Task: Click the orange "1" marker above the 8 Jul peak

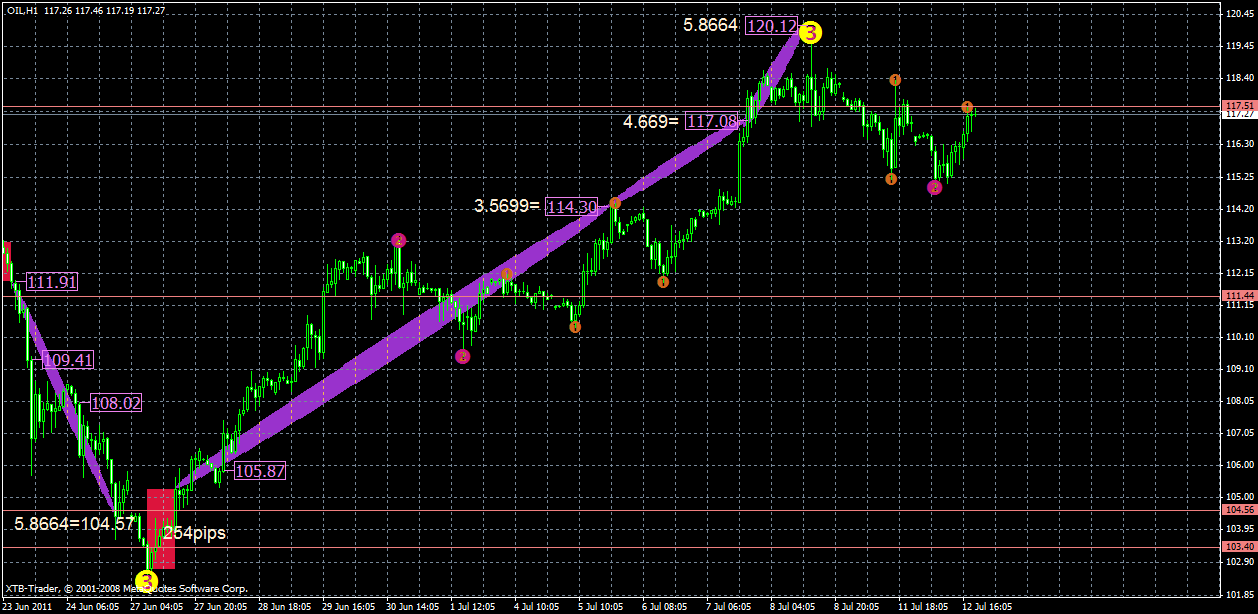Action: point(894,78)
